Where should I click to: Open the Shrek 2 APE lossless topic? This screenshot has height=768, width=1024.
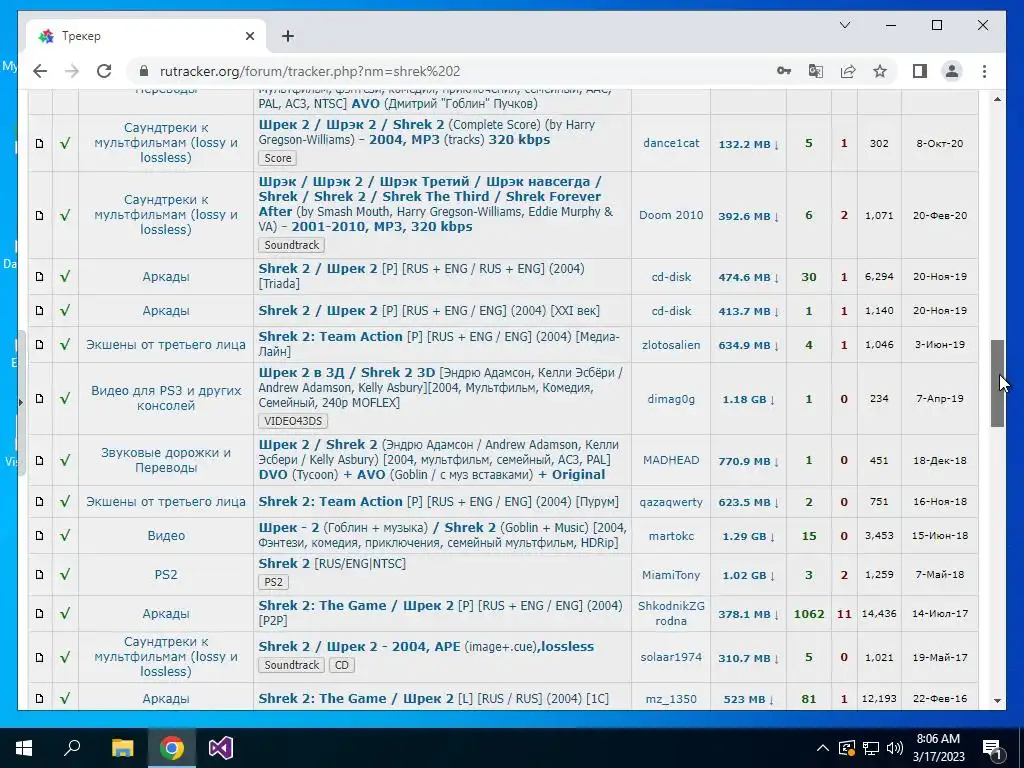pos(426,647)
